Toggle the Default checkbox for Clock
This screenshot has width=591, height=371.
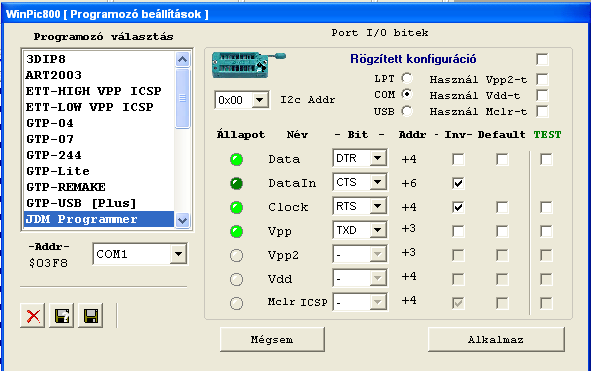[x=502, y=207]
